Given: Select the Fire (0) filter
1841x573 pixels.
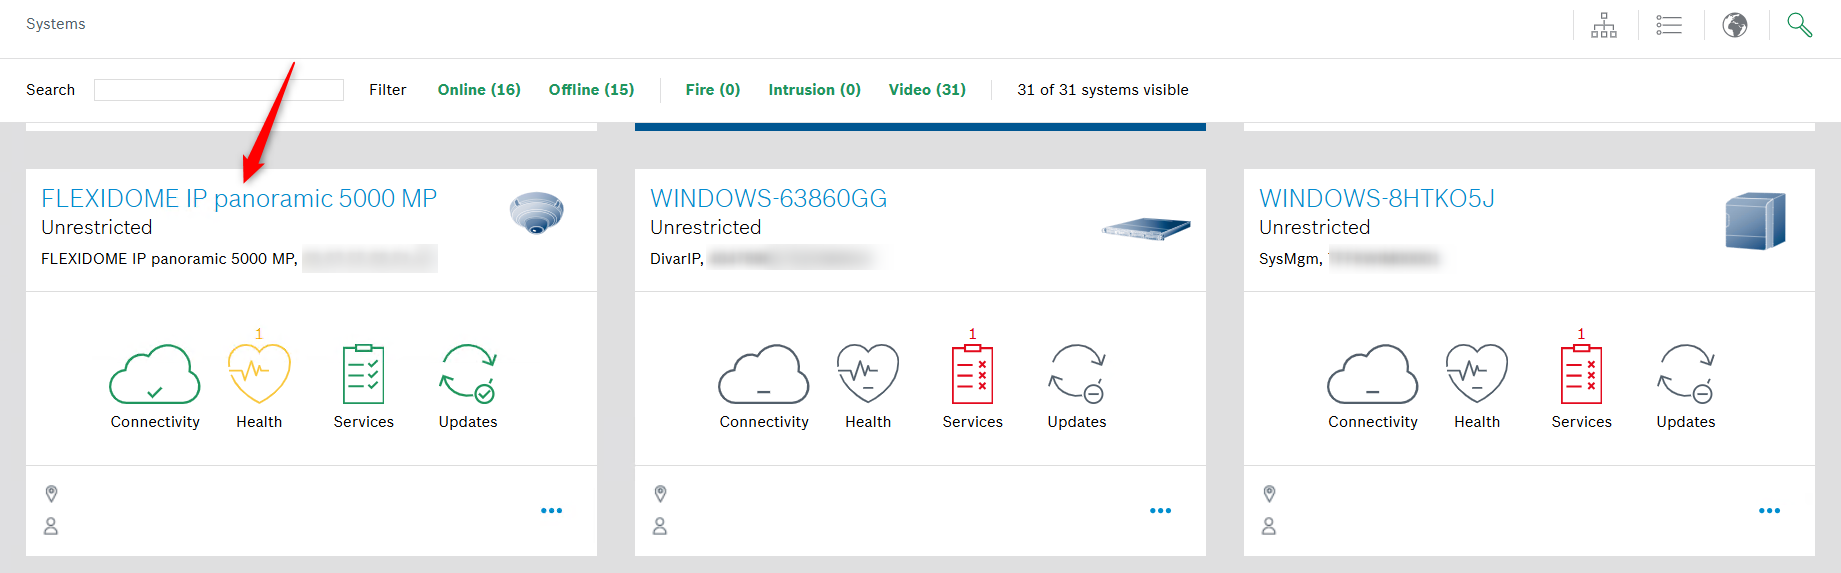Looking at the screenshot, I should point(712,90).
